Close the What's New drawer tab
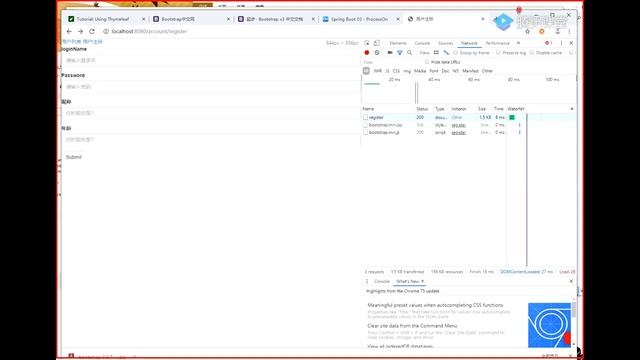This screenshot has width=640, height=360. coord(422,281)
